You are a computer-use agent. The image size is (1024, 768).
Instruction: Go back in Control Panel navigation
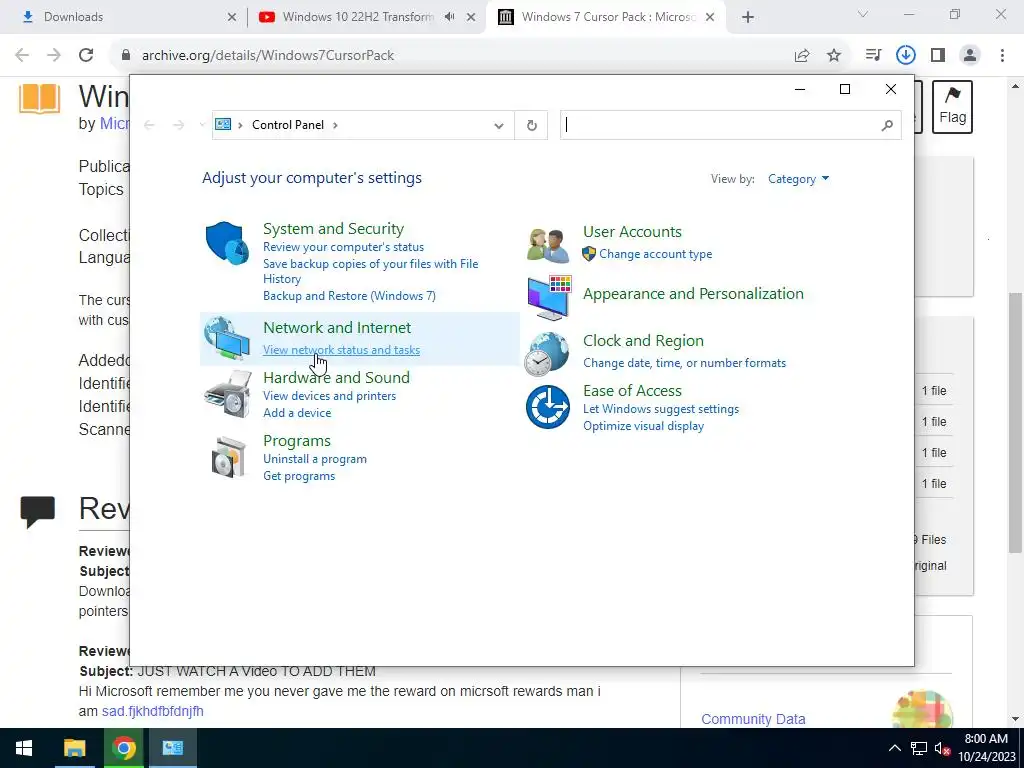(149, 125)
